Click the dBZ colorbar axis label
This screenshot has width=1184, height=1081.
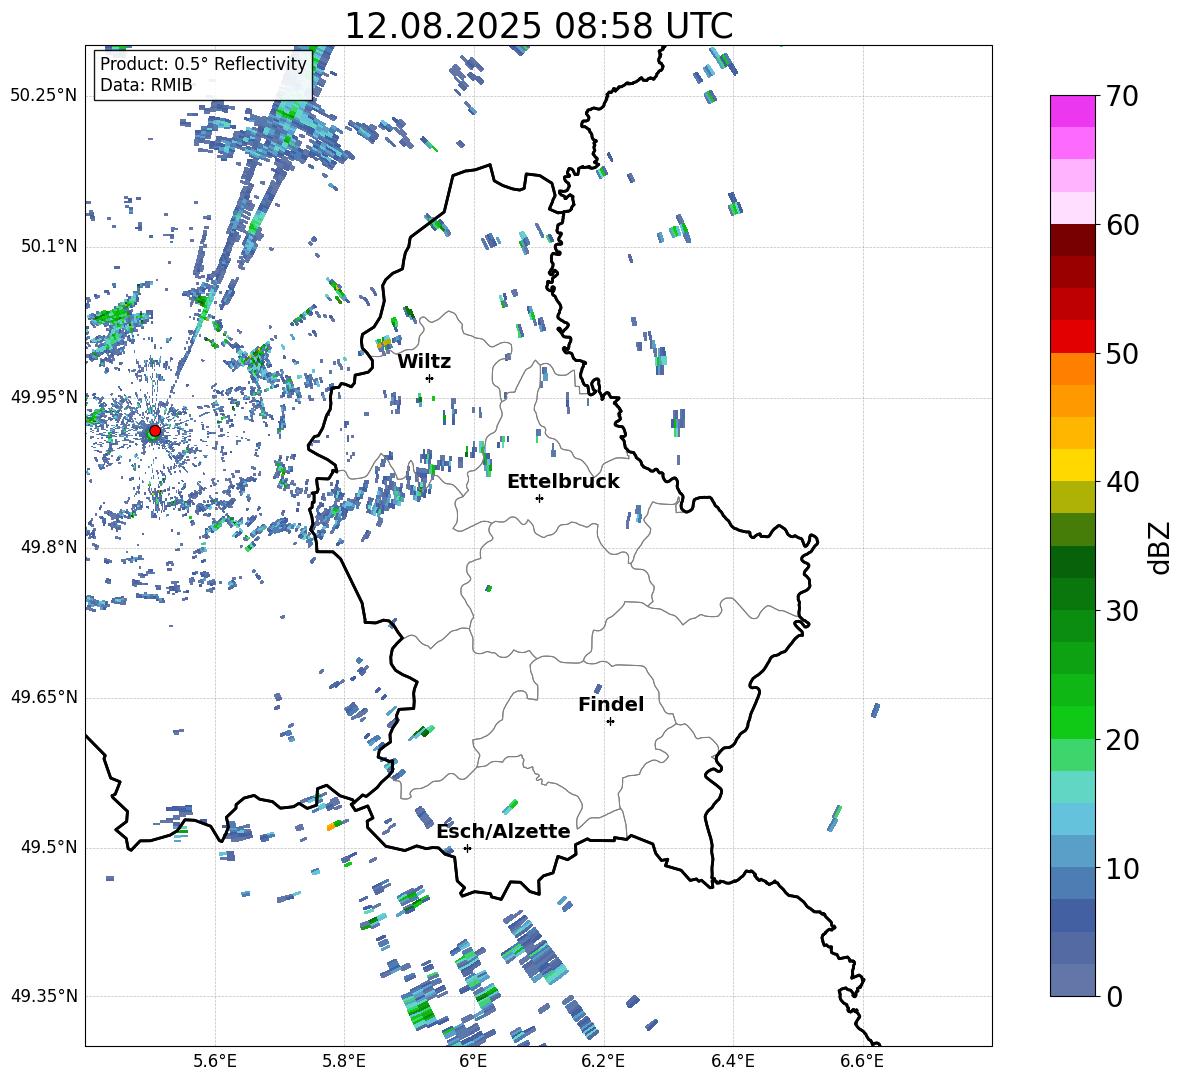[x=1160, y=547]
